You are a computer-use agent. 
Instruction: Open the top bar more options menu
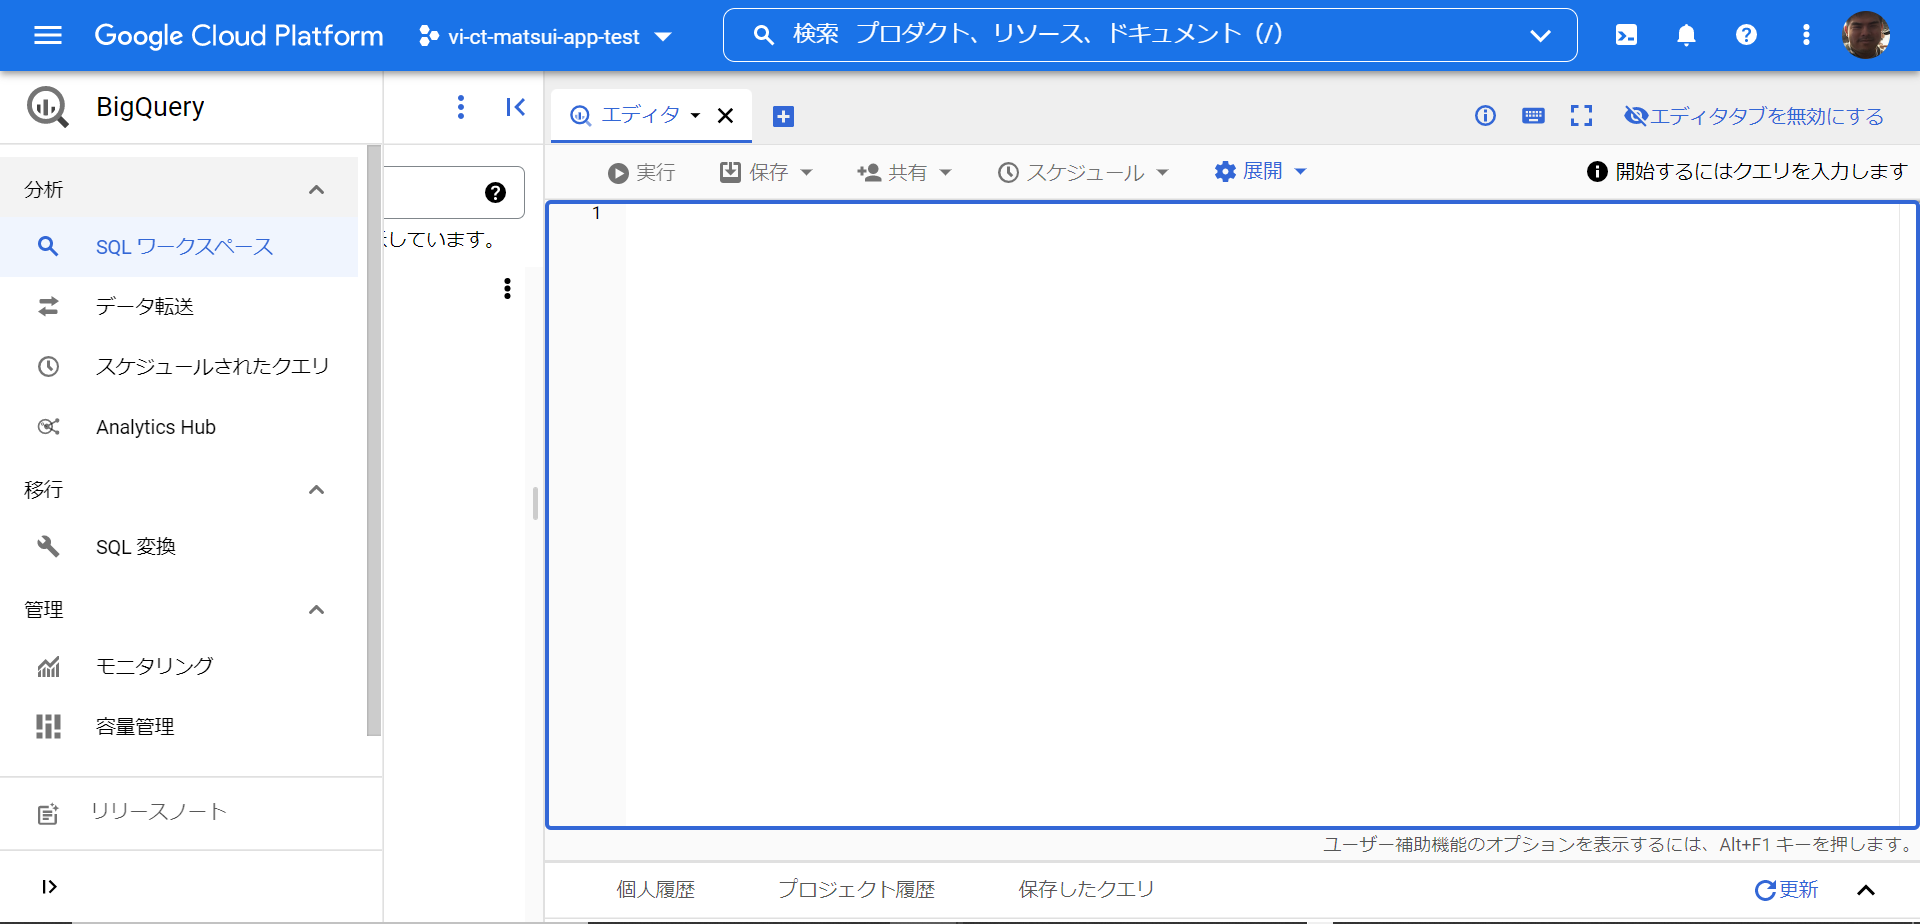pyautogui.click(x=1806, y=35)
